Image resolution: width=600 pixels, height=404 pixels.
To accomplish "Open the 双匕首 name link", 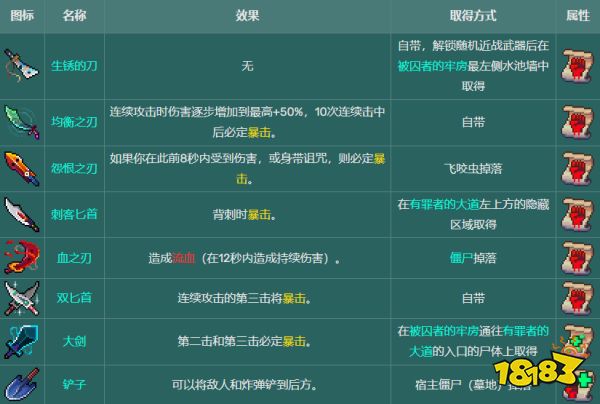I will click(74, 298).
